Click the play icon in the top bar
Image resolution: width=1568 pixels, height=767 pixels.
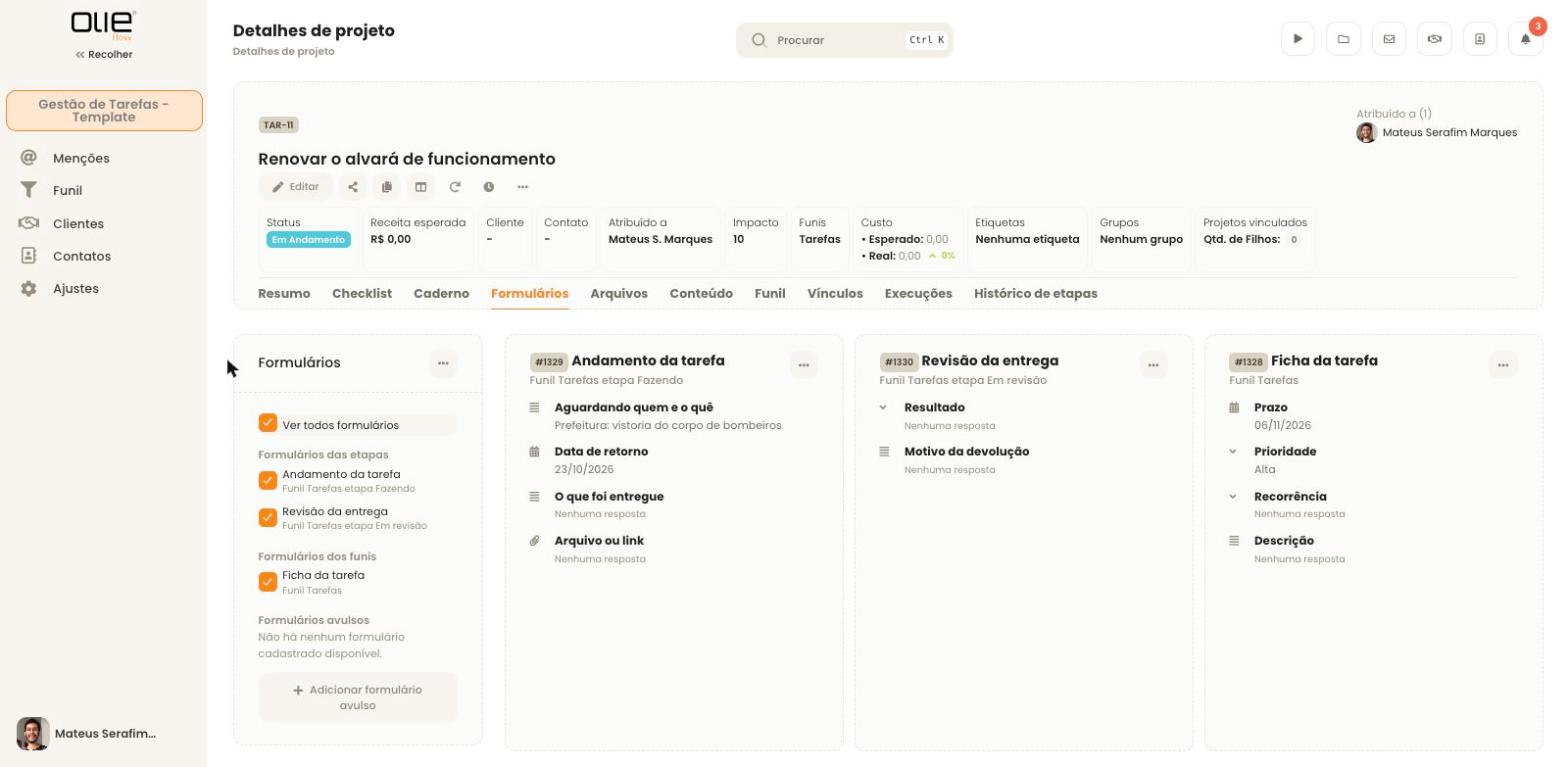tap(1298, 39)
